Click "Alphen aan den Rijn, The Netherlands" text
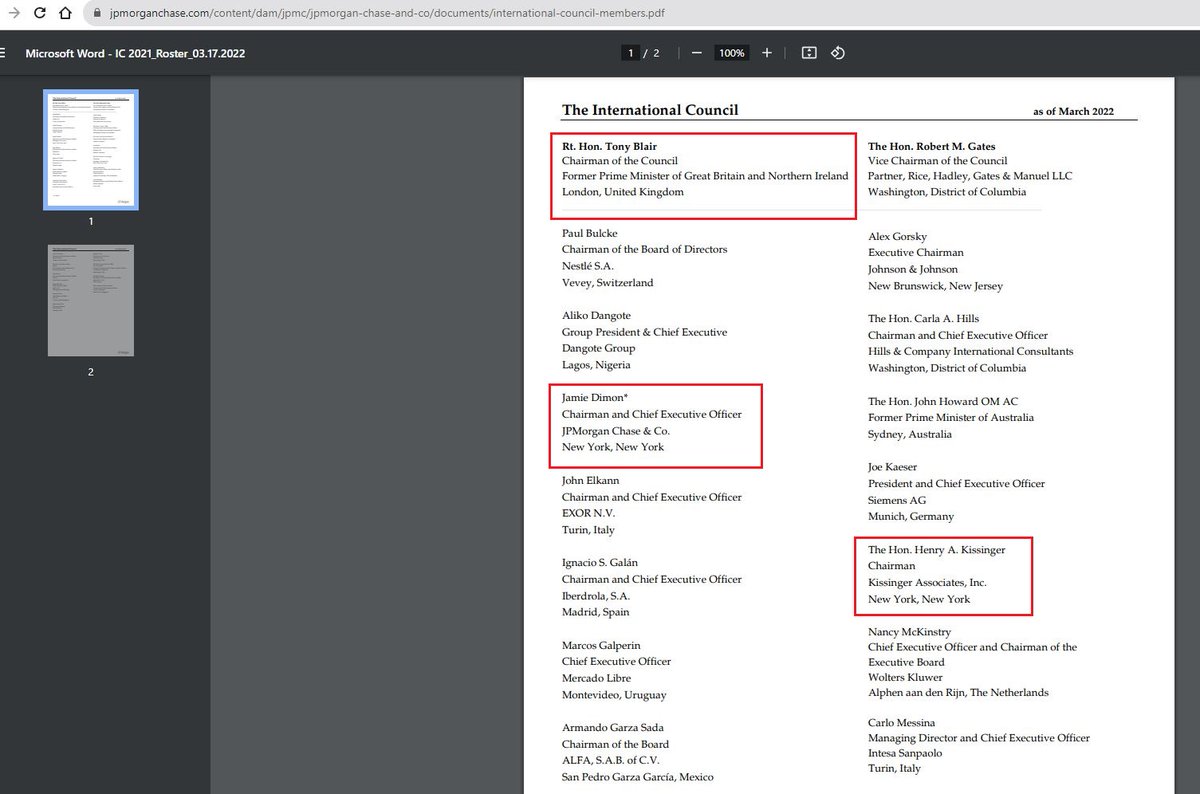The image size is (1200, 794). pyautogui.click(x=958, y=693)
